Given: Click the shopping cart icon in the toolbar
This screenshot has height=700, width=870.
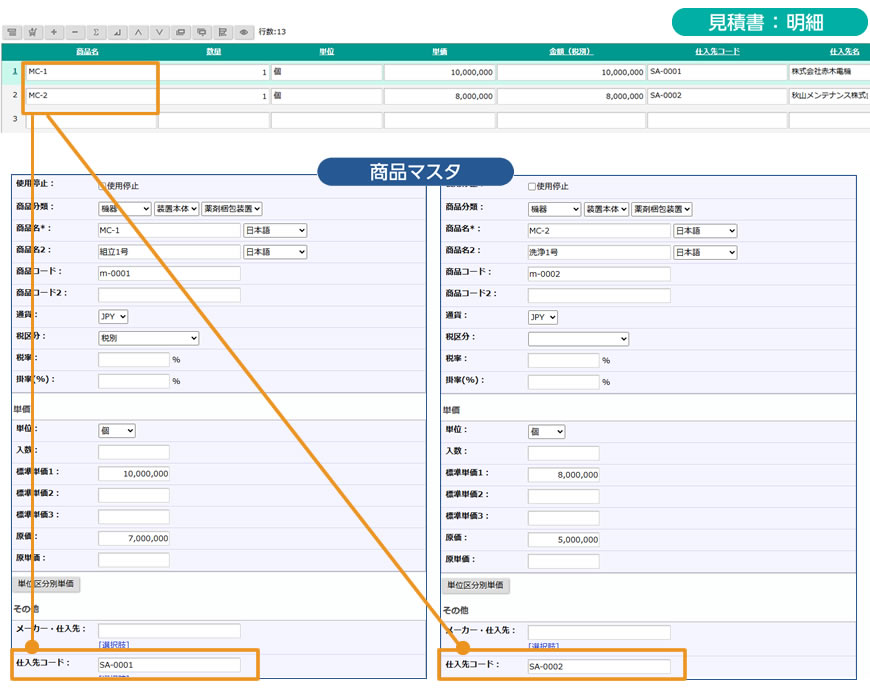Looking at the screenshot, I should pyautogui.click(x=32, y=32).
